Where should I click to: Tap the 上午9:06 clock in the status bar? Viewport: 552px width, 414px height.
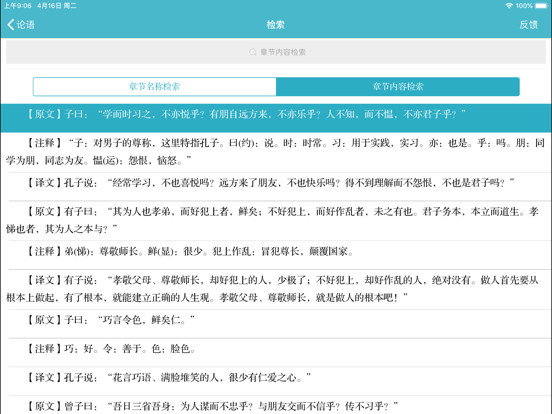tap(18, 6)
